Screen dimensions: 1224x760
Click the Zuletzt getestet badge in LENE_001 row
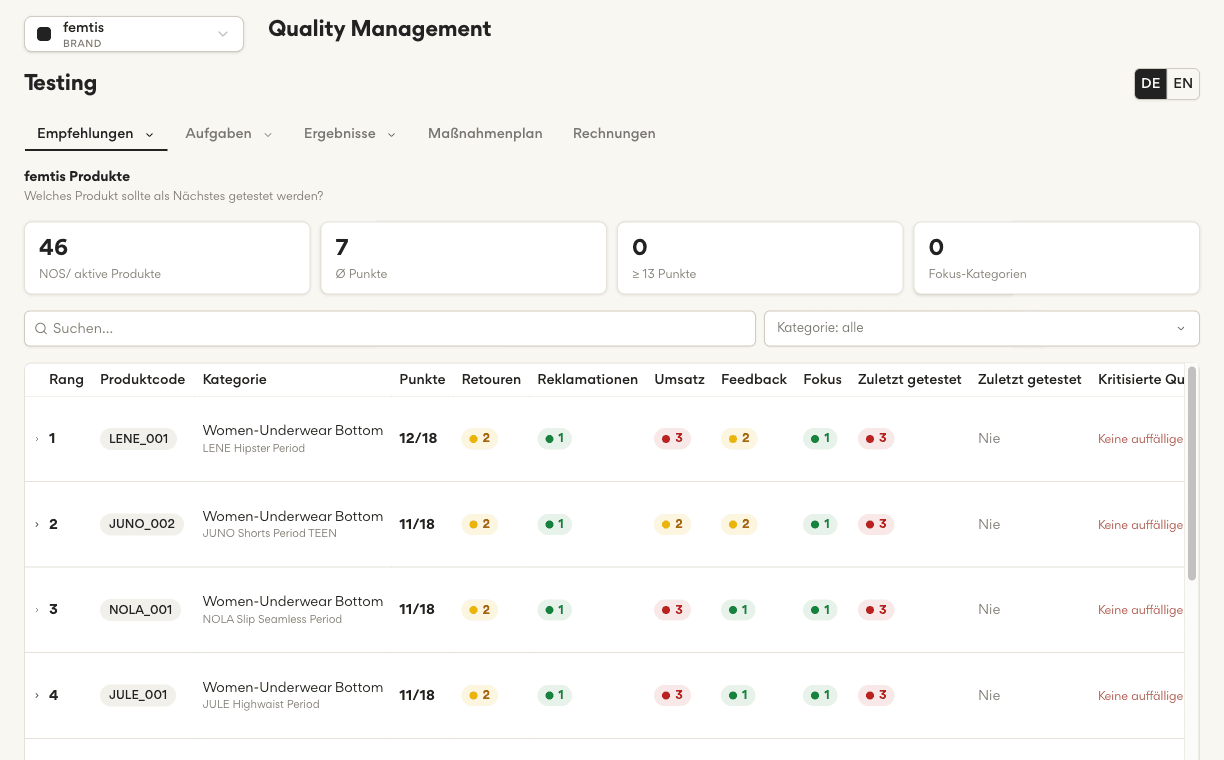[x=876, y=439]
